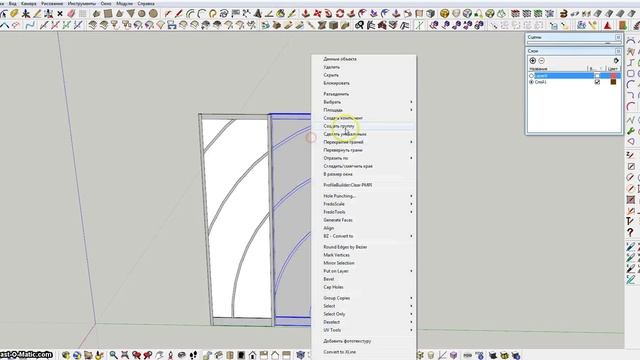This screenshot has width=640, height=360.
Task: Click the blue cube icon in bottom right toolbar
Action: click(x=453, y=355)
